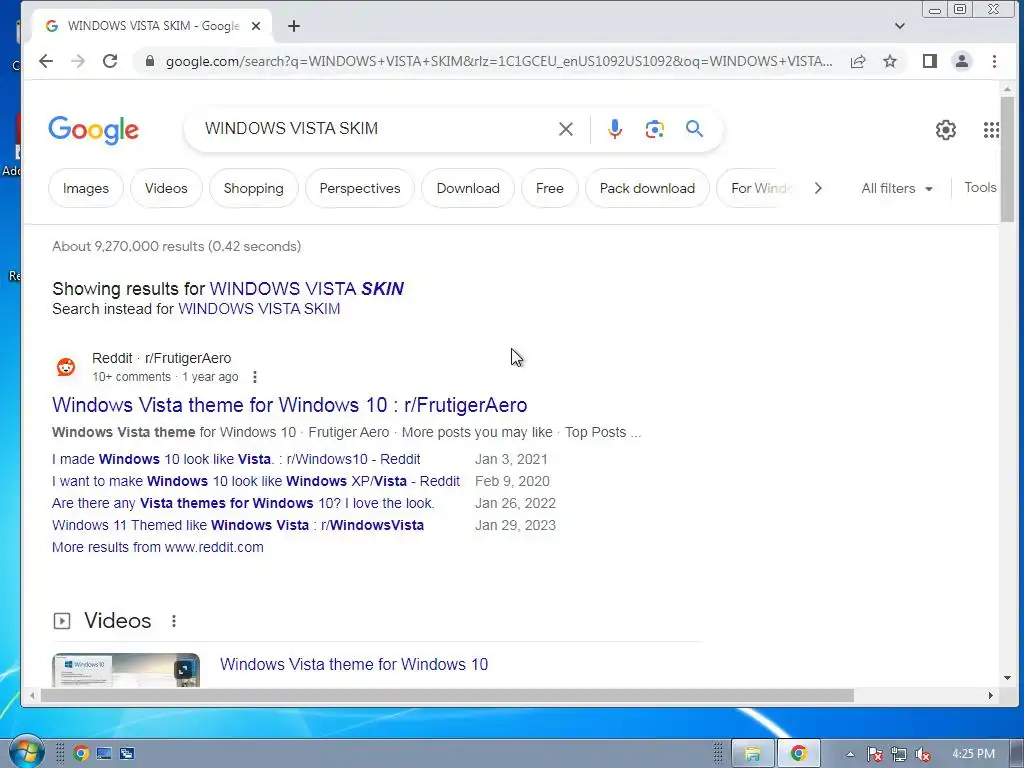Open the 4:25 PM system clock
The height and width of the screenshot is (768, 1024).
click(973, 754)
